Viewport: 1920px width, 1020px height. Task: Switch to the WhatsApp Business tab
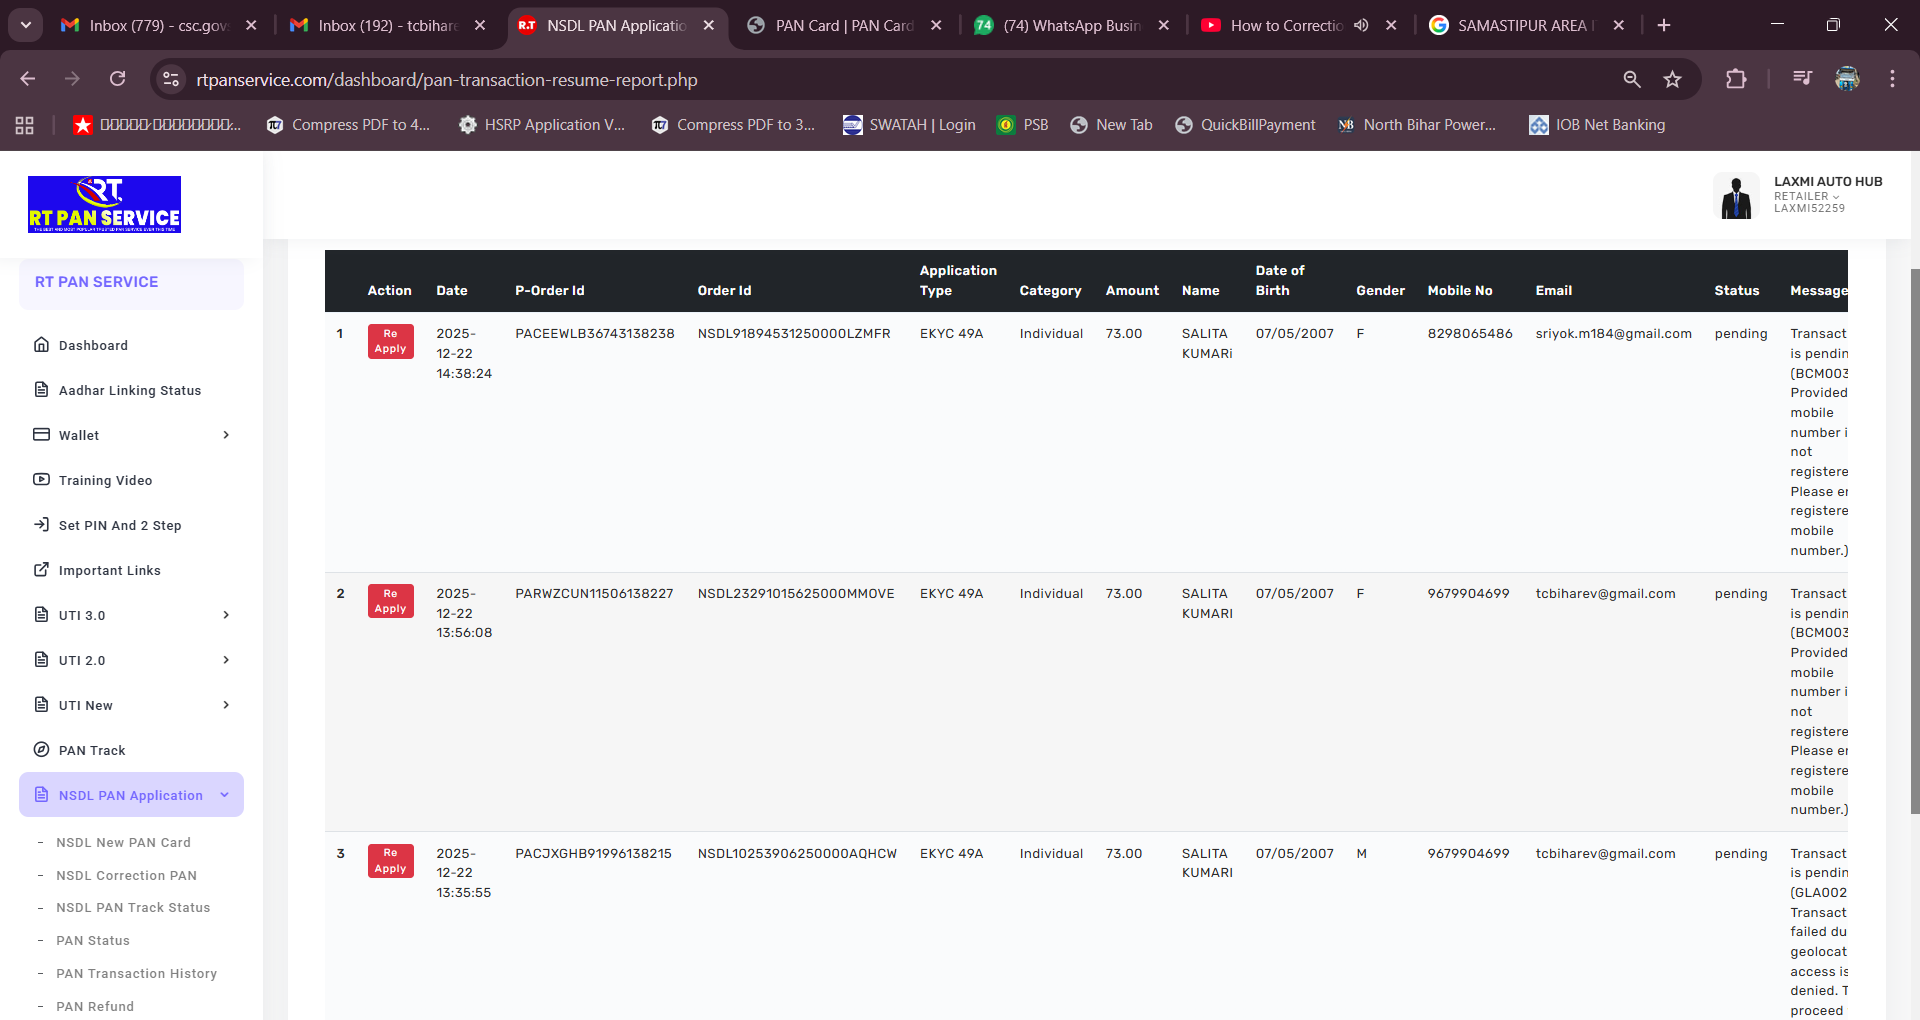point(1070,26)
